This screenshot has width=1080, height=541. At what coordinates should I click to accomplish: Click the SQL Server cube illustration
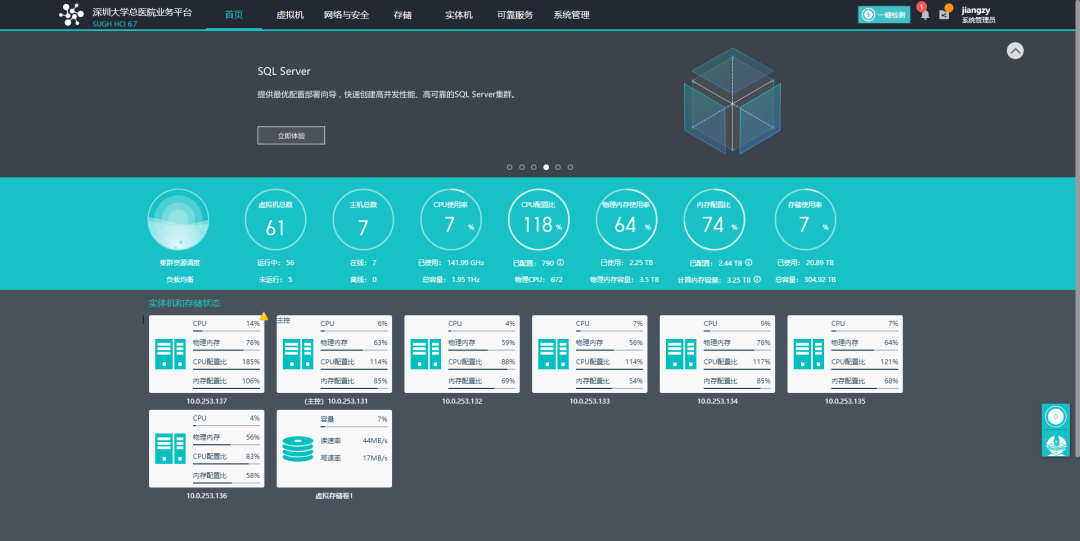732,101
